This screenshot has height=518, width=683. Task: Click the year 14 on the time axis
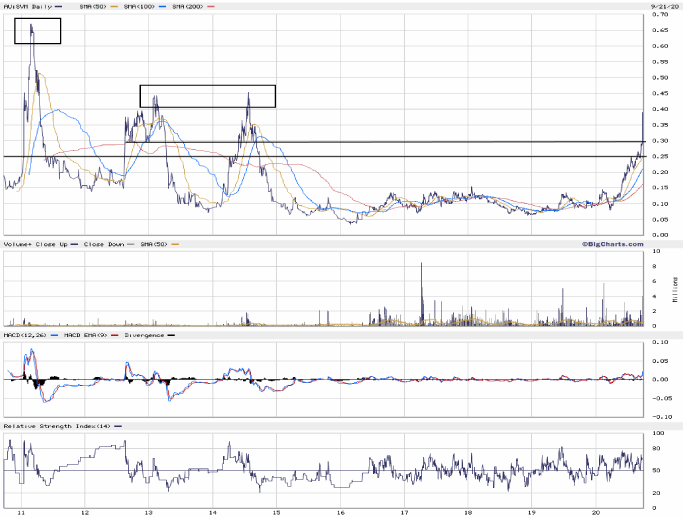[212, 511]
